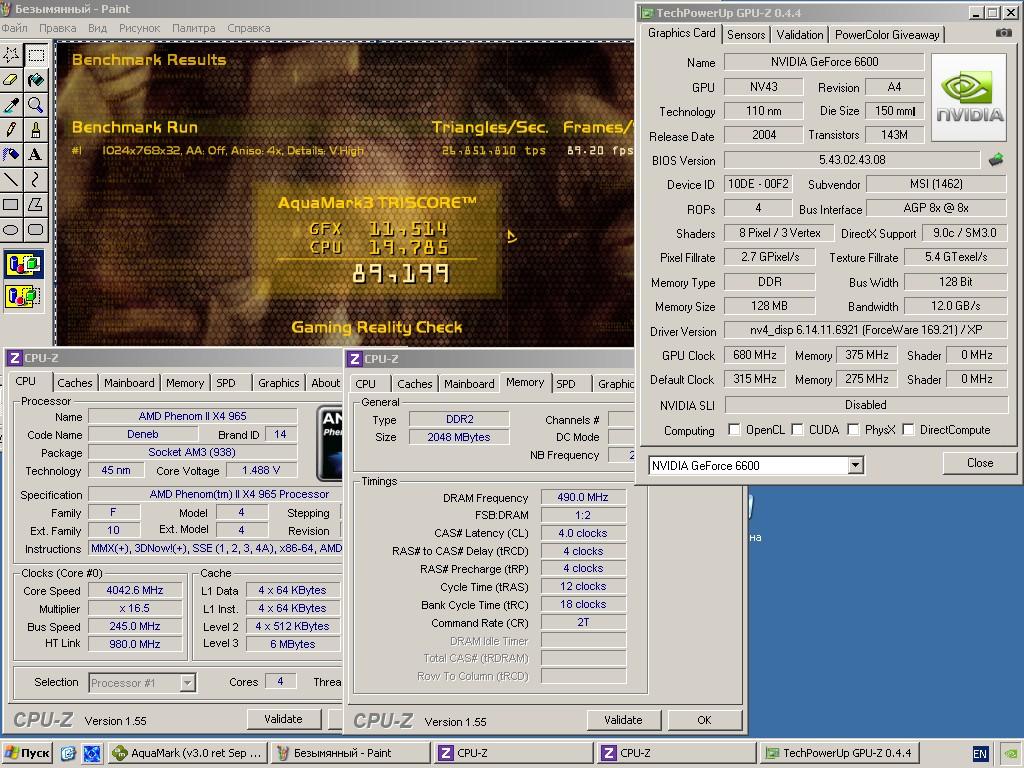Click the EN language indicator in tray
The width and height of the screenshot is (1024, 768).
[x=980, y=754]
